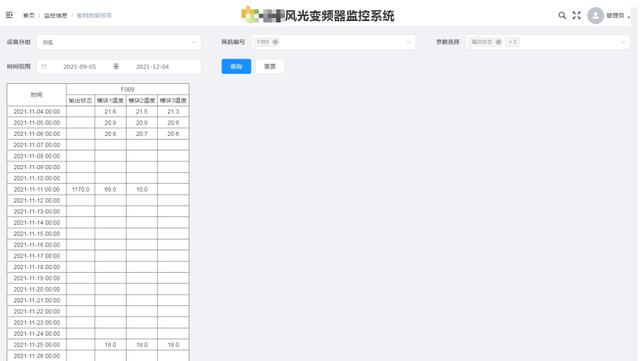Select row 2021-11-20 00:00 time cell

click(x=37, y=289)
